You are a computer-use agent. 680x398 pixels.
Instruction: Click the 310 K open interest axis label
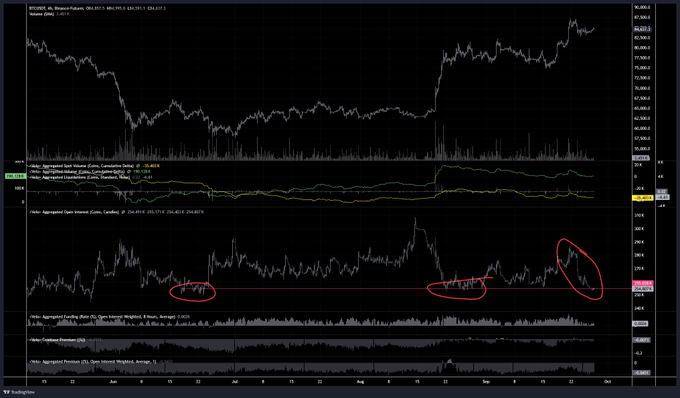coord(639,215)
